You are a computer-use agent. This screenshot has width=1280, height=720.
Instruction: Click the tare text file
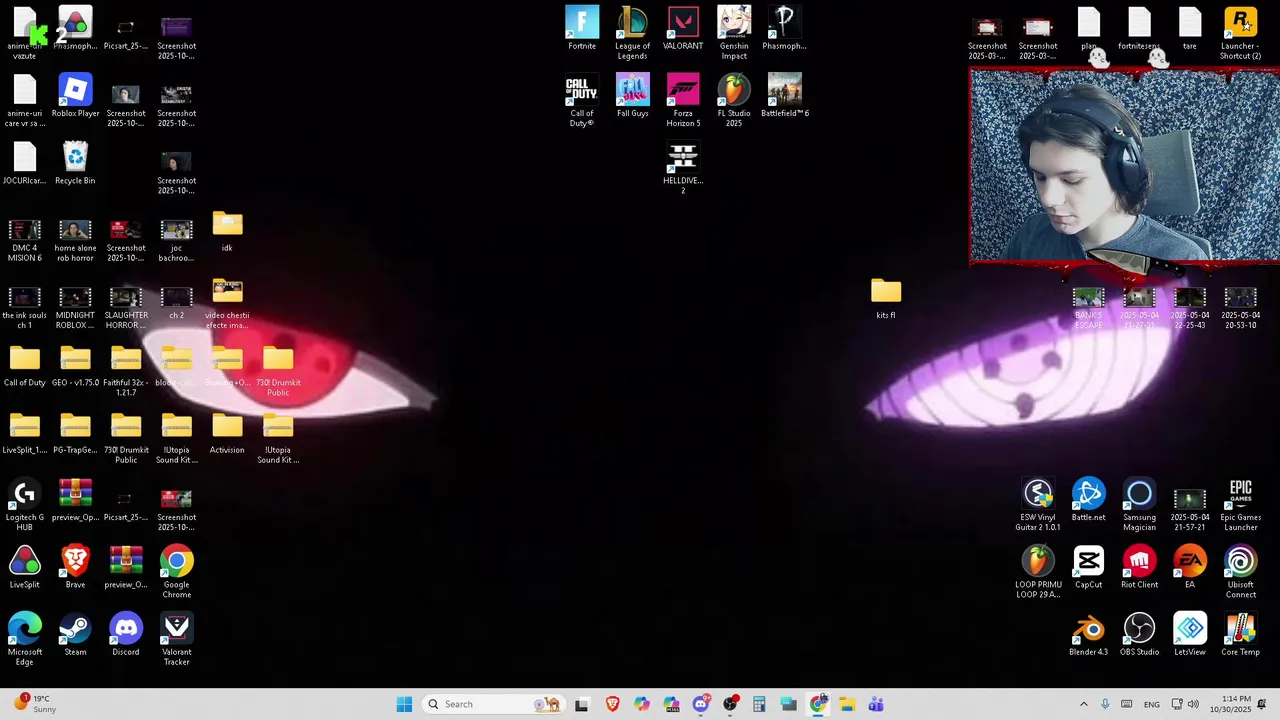pyautogui.click(x=1190, y=29)
